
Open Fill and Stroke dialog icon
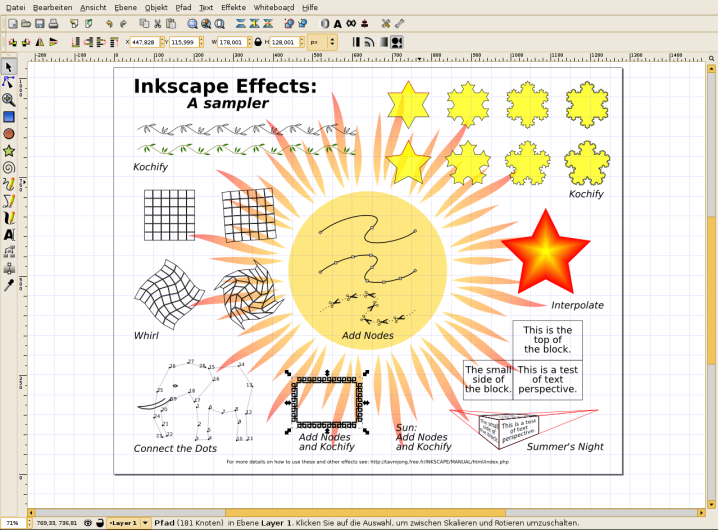(x=324, y=24)
